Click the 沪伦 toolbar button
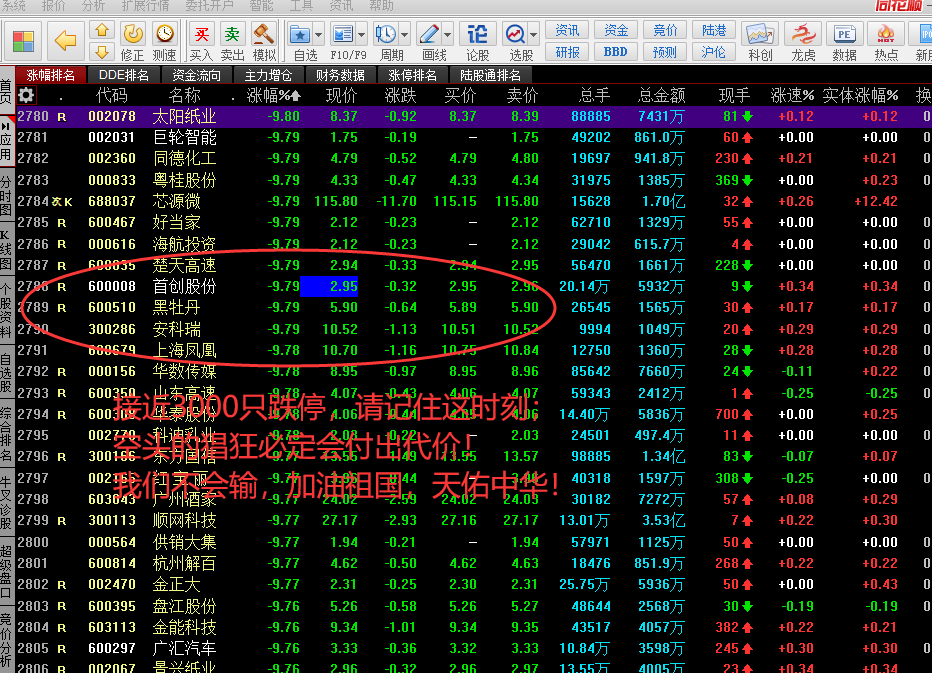 coord(713,52)
